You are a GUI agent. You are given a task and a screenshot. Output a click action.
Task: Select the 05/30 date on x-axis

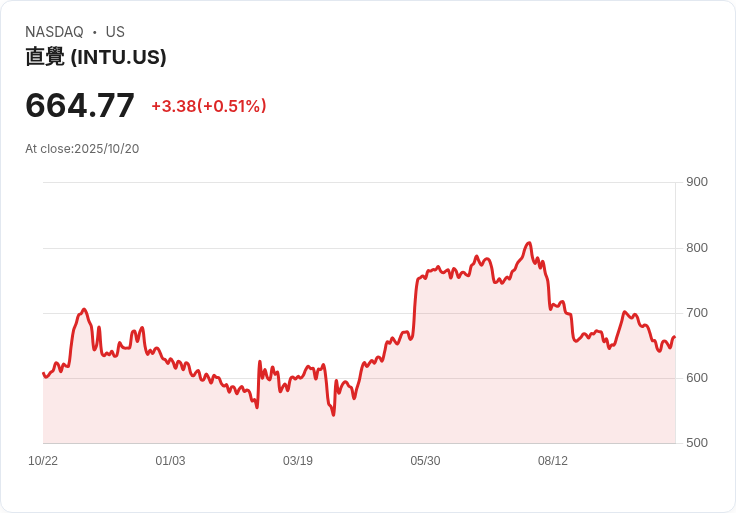click(x=425, y=461)
